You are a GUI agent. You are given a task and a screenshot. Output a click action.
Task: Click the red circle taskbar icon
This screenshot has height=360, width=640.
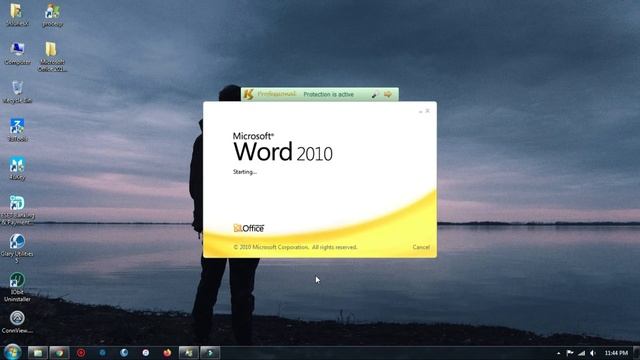(81, 353)
